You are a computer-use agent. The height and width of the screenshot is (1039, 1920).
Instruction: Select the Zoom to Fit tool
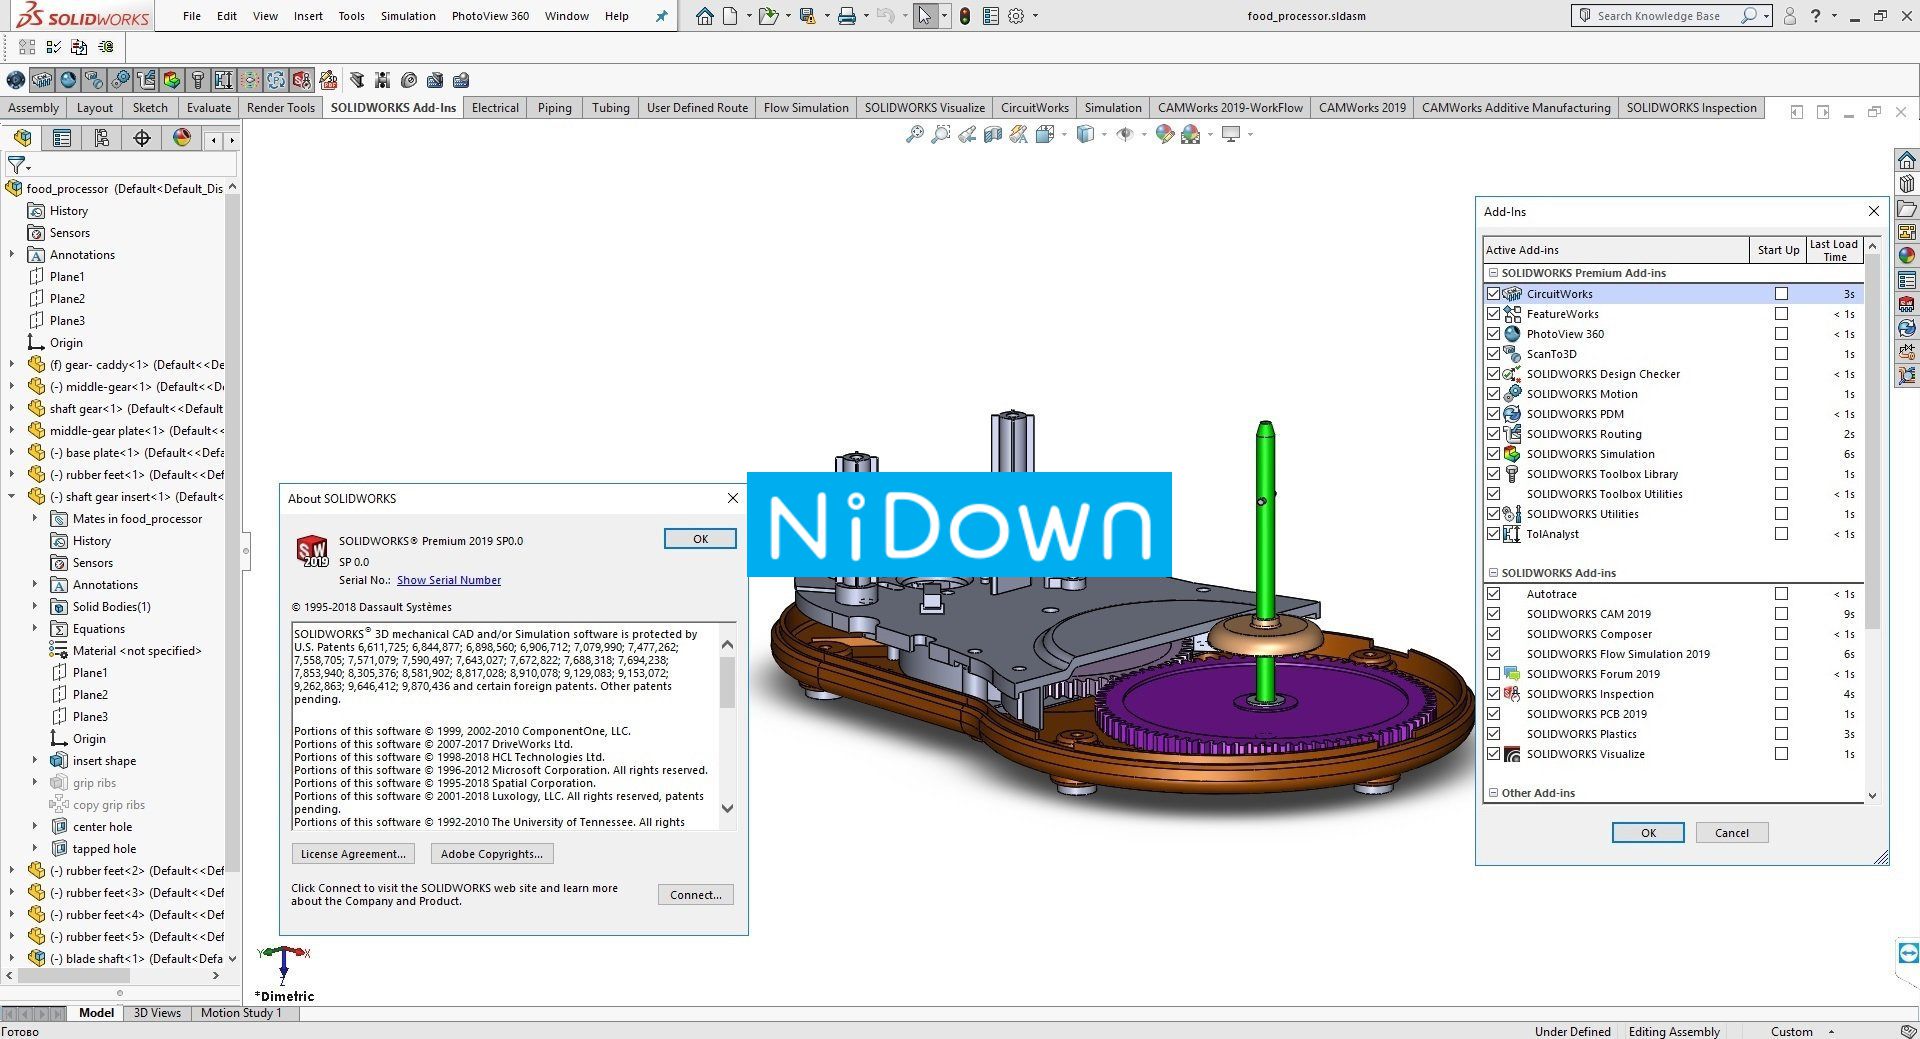[914, 135]
